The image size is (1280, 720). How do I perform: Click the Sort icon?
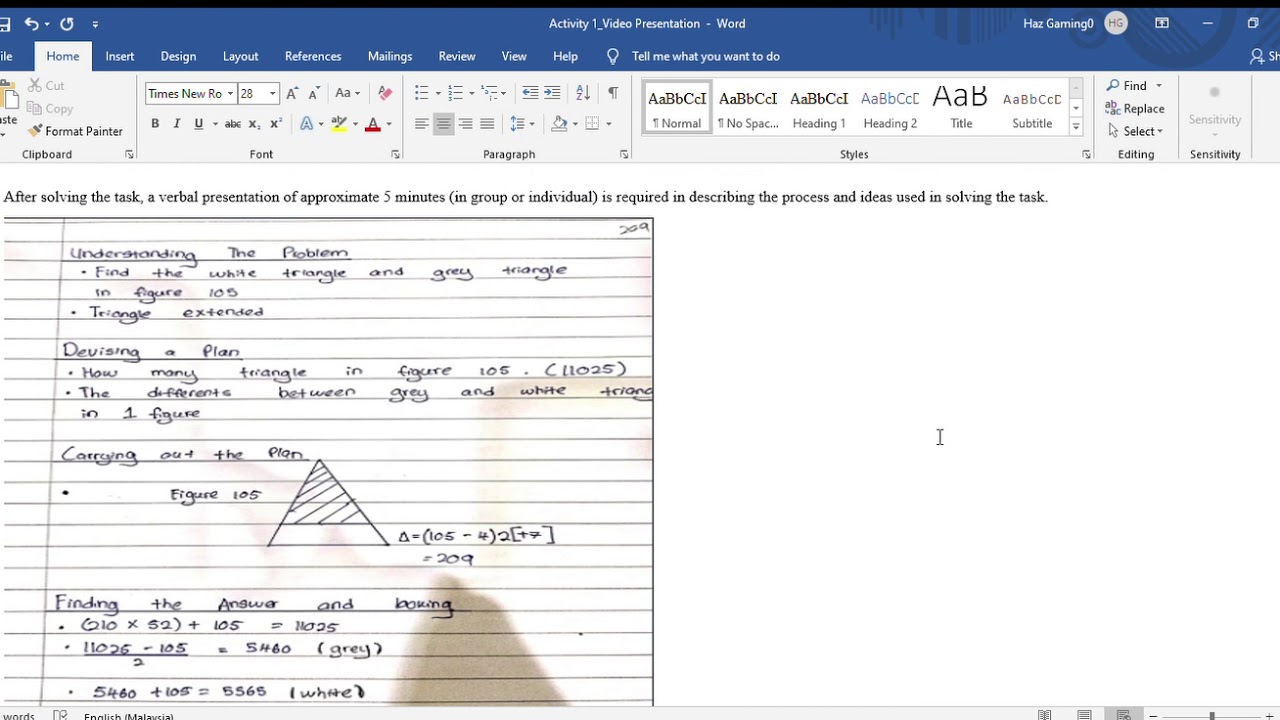(584, 93)
